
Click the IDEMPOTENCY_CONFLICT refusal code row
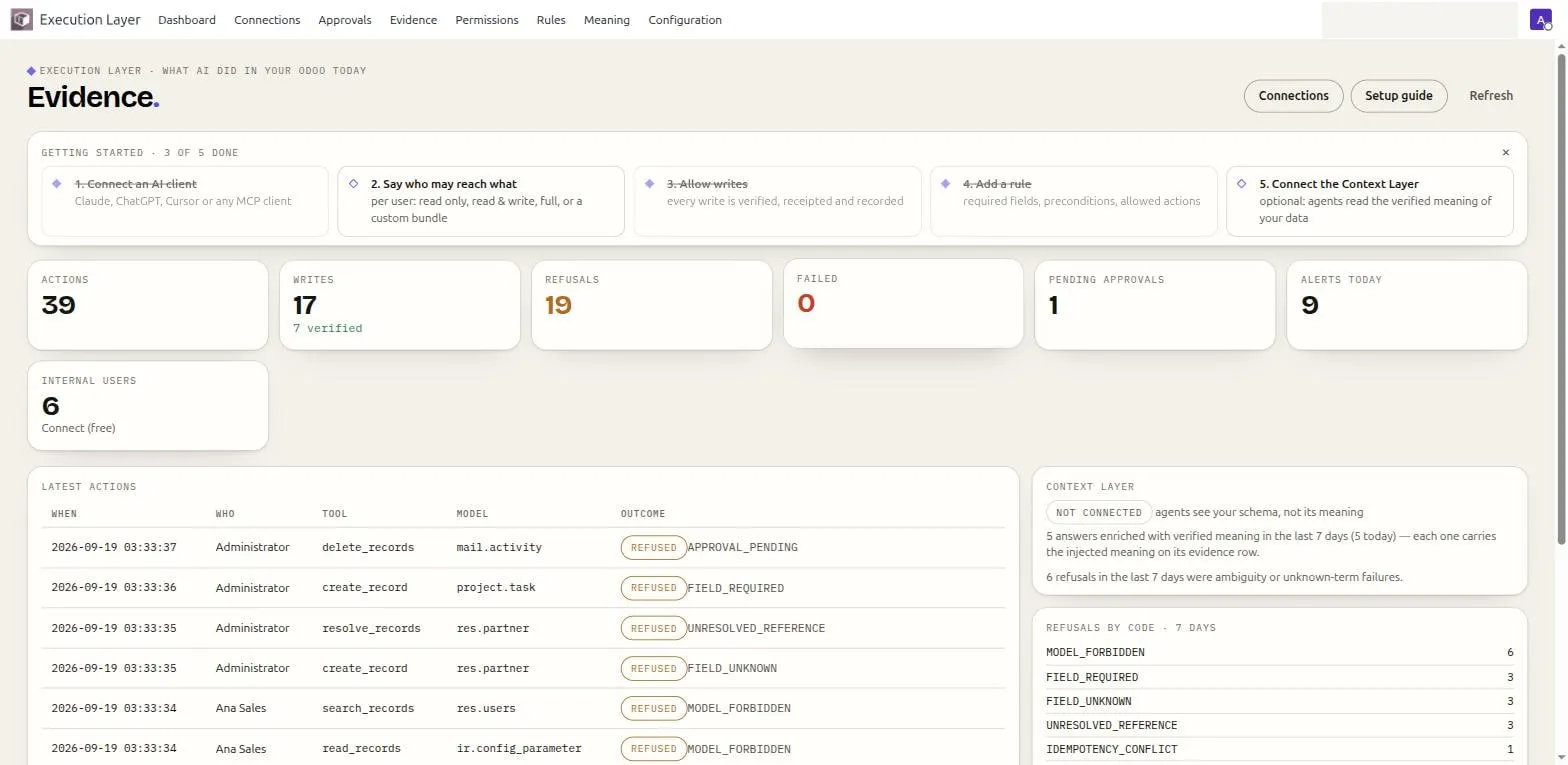[x=1279, y=749]
